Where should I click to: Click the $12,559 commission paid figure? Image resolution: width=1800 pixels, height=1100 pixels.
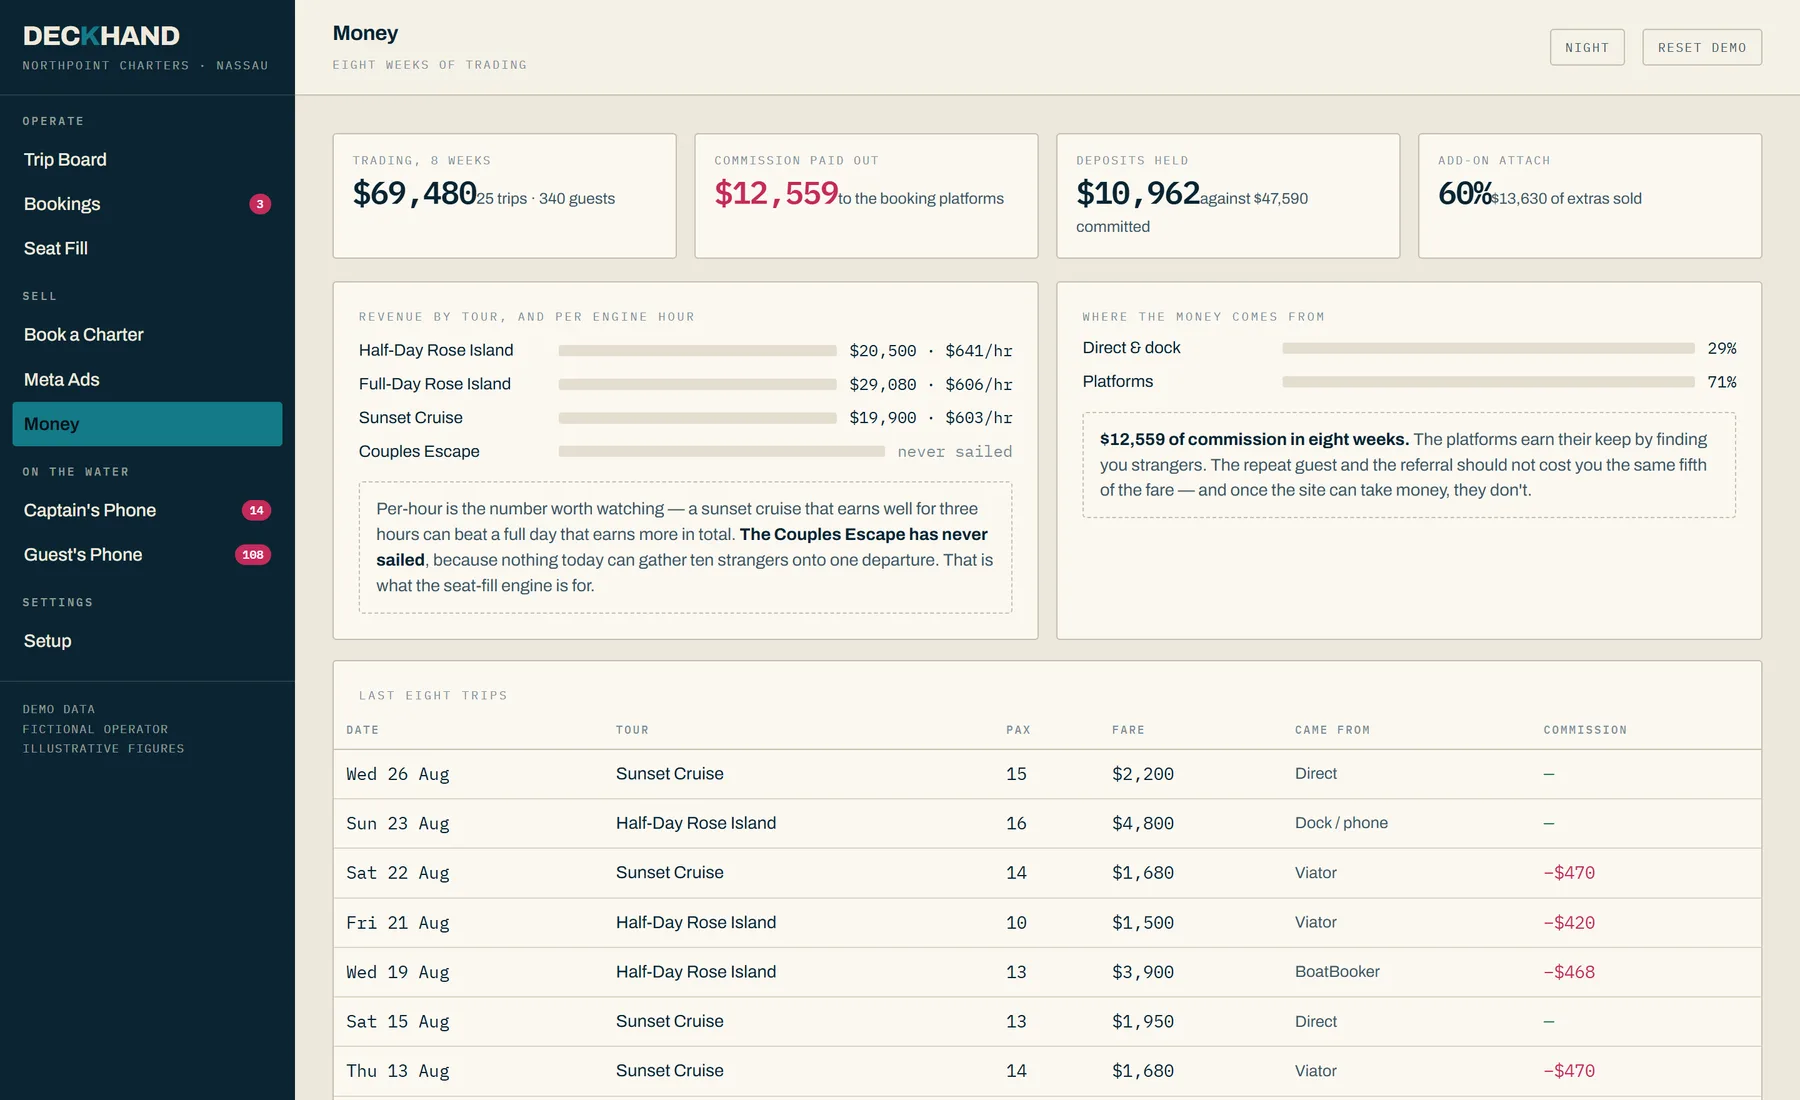click(x=776, y=193)
